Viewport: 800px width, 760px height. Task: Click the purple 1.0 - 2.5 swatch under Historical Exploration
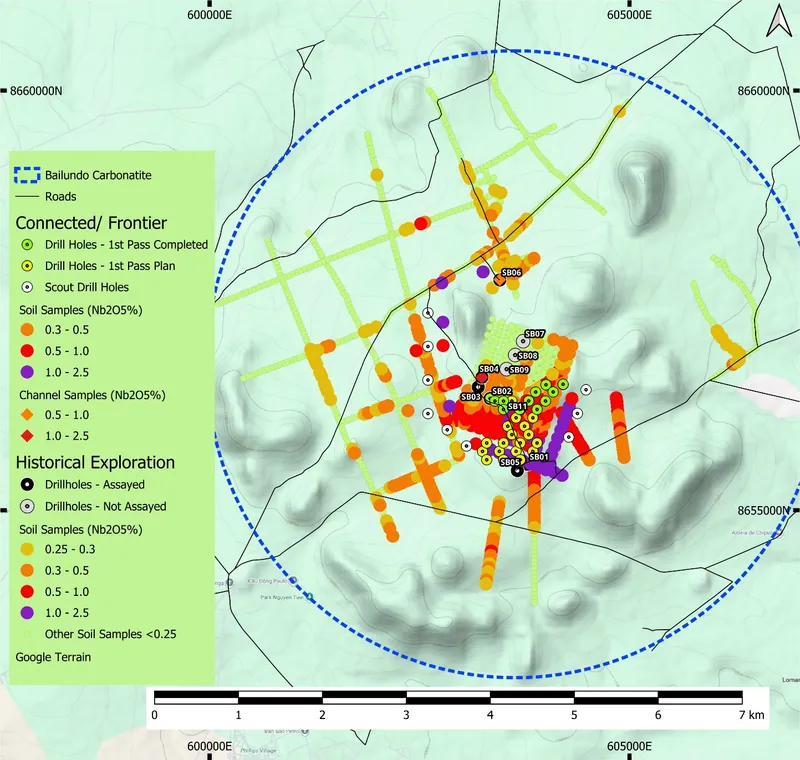(27, 613)
